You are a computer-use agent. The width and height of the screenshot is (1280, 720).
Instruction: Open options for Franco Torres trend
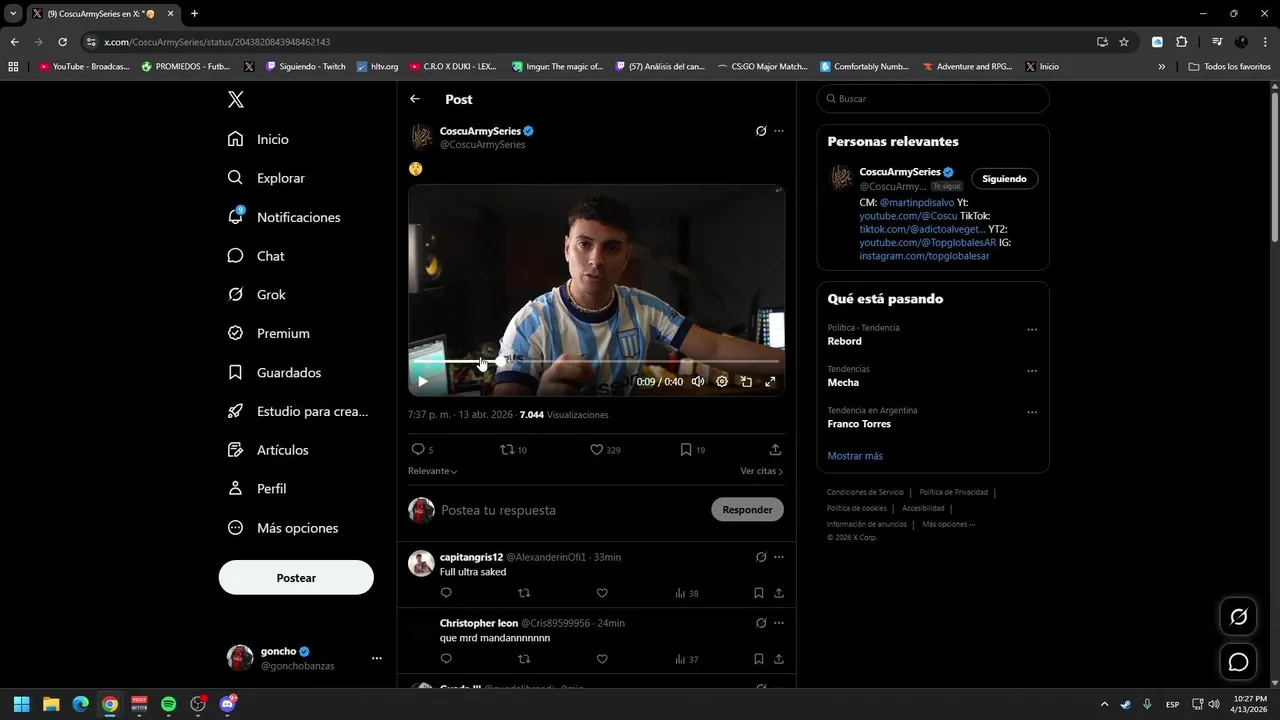[x=1032, y=412]
